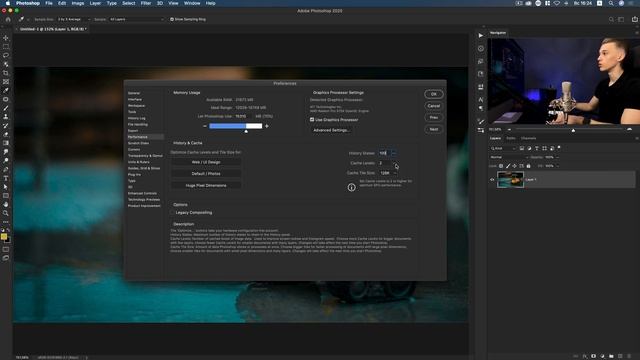Click Advanced Settings button

(x=331, y=130)
